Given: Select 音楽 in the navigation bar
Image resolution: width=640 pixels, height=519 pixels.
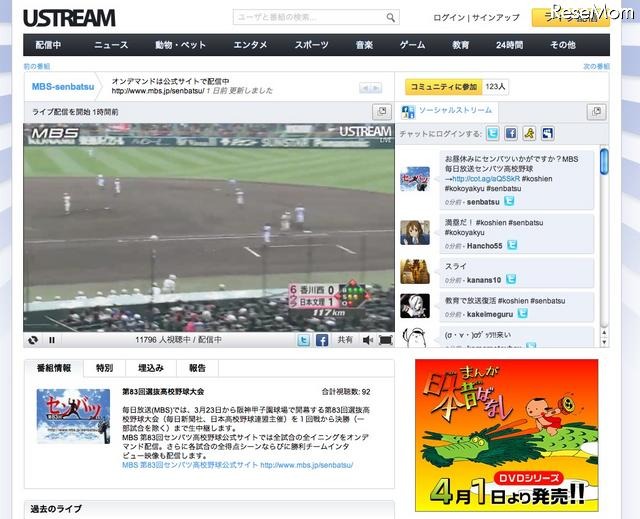Looking at the screenshot, I should 364,45.
